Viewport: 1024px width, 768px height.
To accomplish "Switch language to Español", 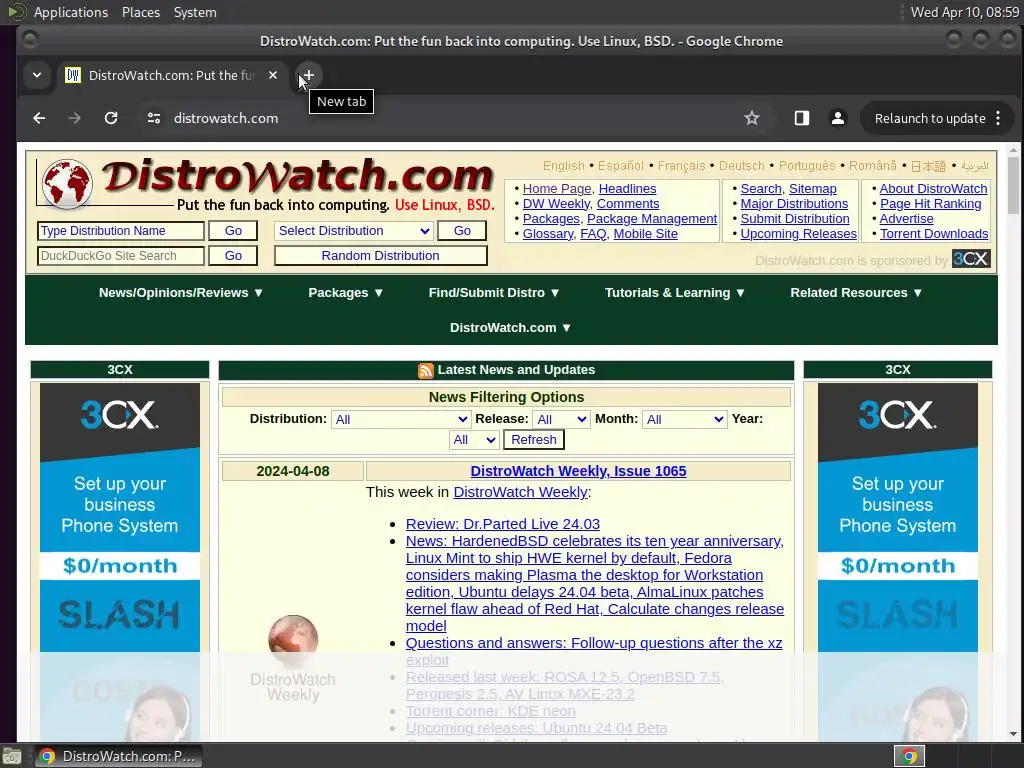I will pos(620,166).
